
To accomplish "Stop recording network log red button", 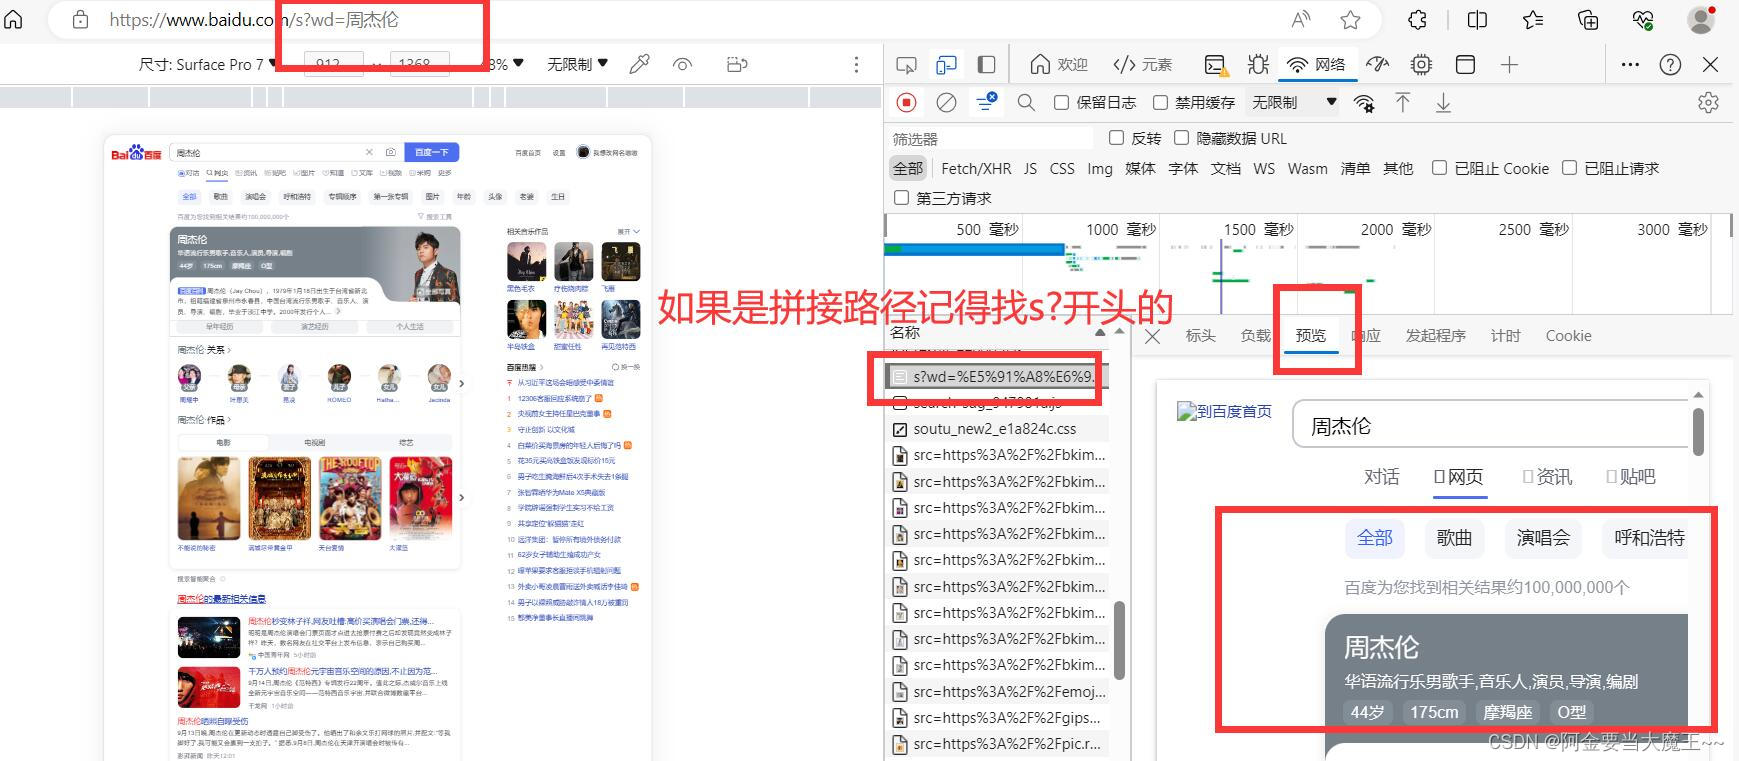I will point(906,103).
